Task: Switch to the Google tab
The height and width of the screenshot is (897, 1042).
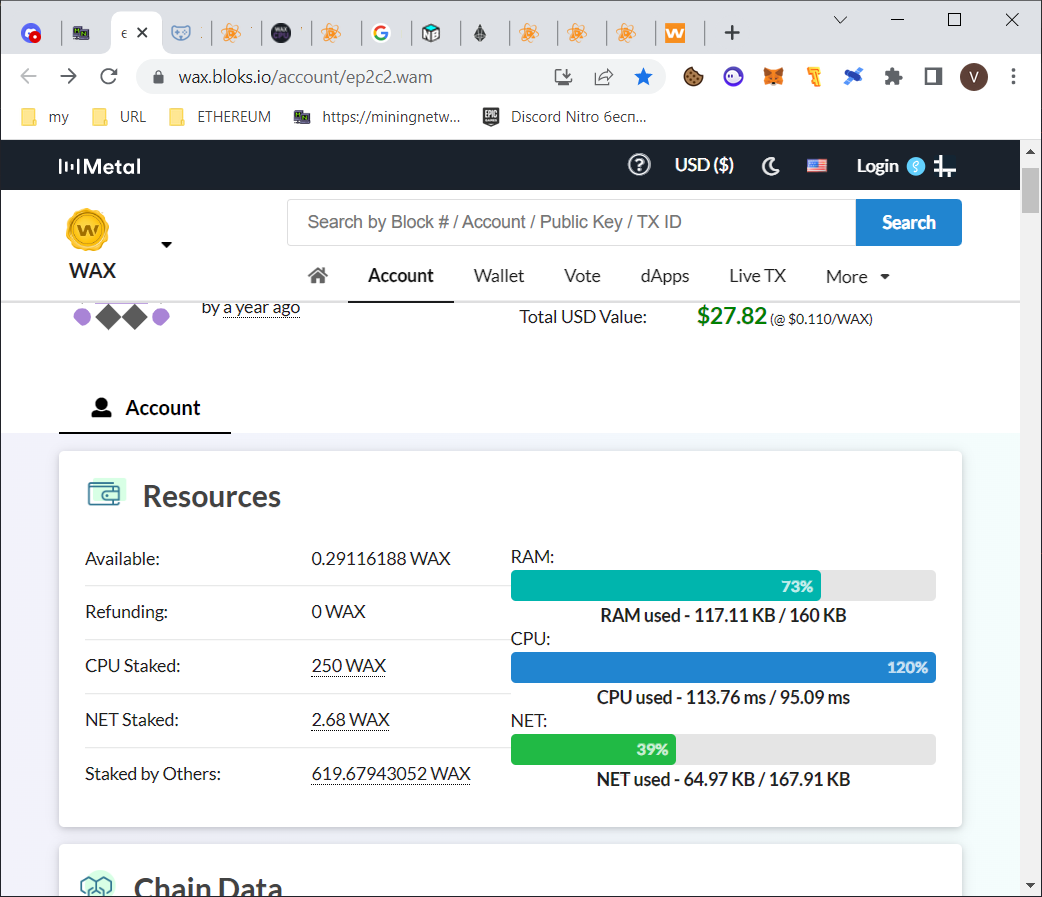Action: (x=381, y=33)
